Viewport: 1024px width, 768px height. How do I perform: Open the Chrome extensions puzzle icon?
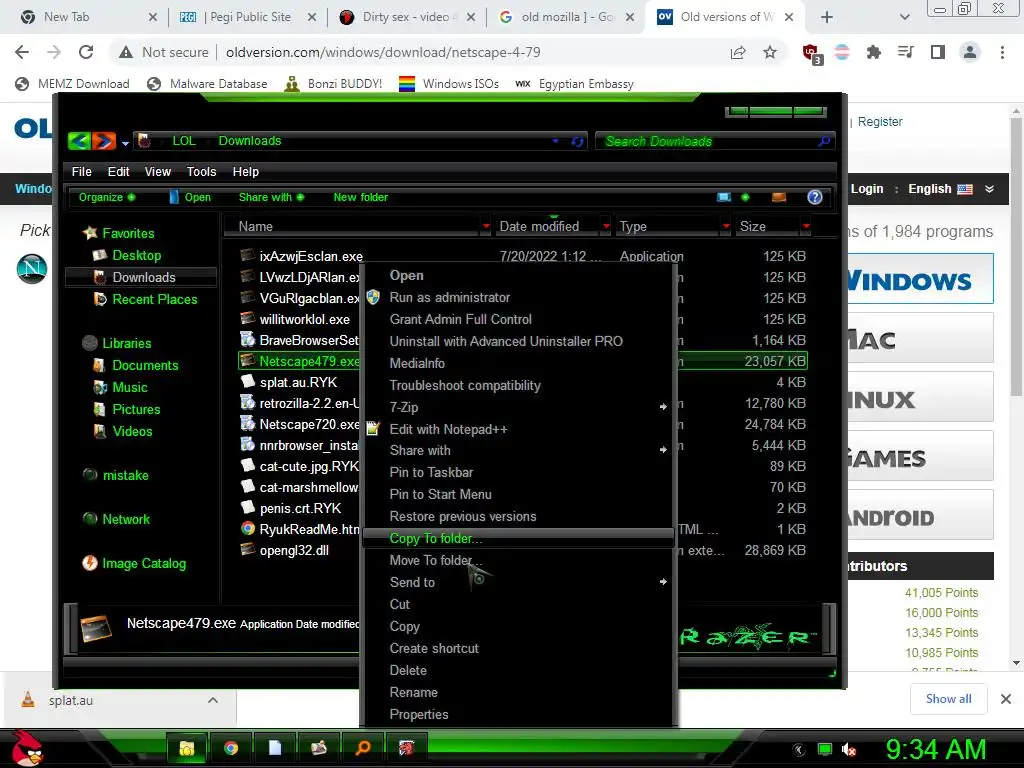click(x=873, y=52)
